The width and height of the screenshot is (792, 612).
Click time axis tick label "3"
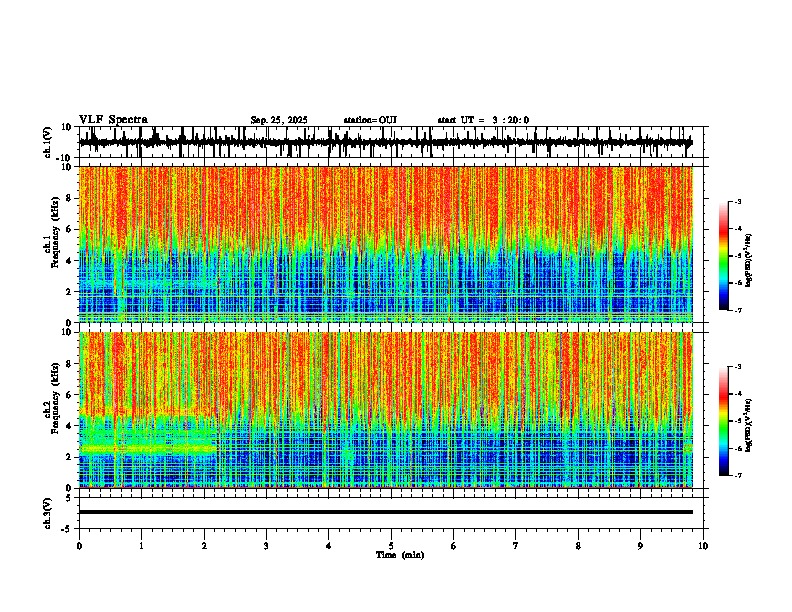(x=266, y=546)
